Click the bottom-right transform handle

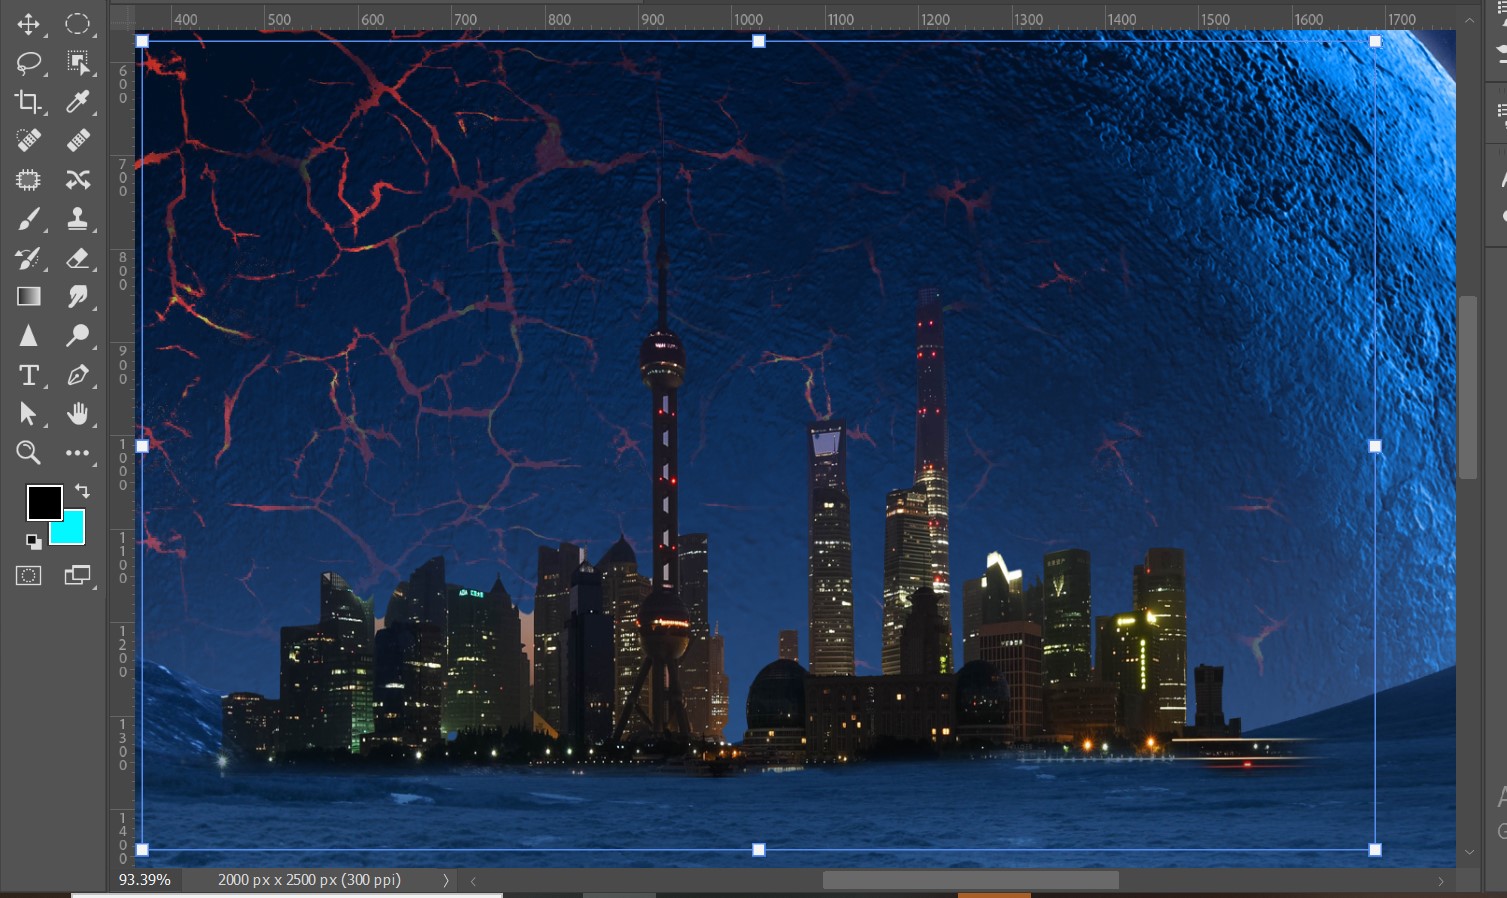click(x=1375, y=850)
